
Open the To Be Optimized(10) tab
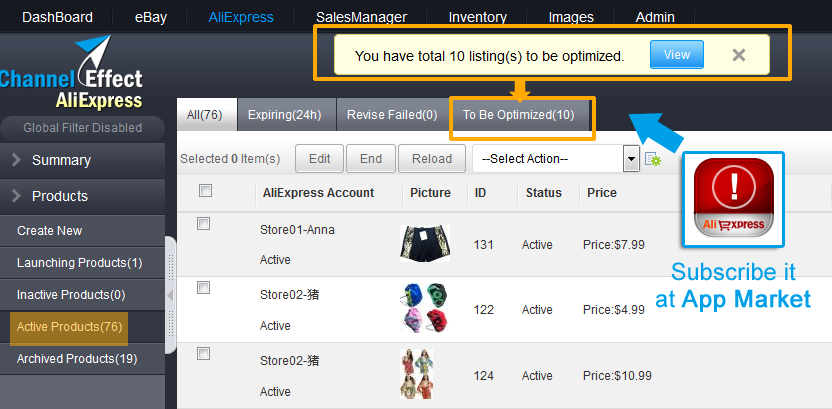[518, 115]
